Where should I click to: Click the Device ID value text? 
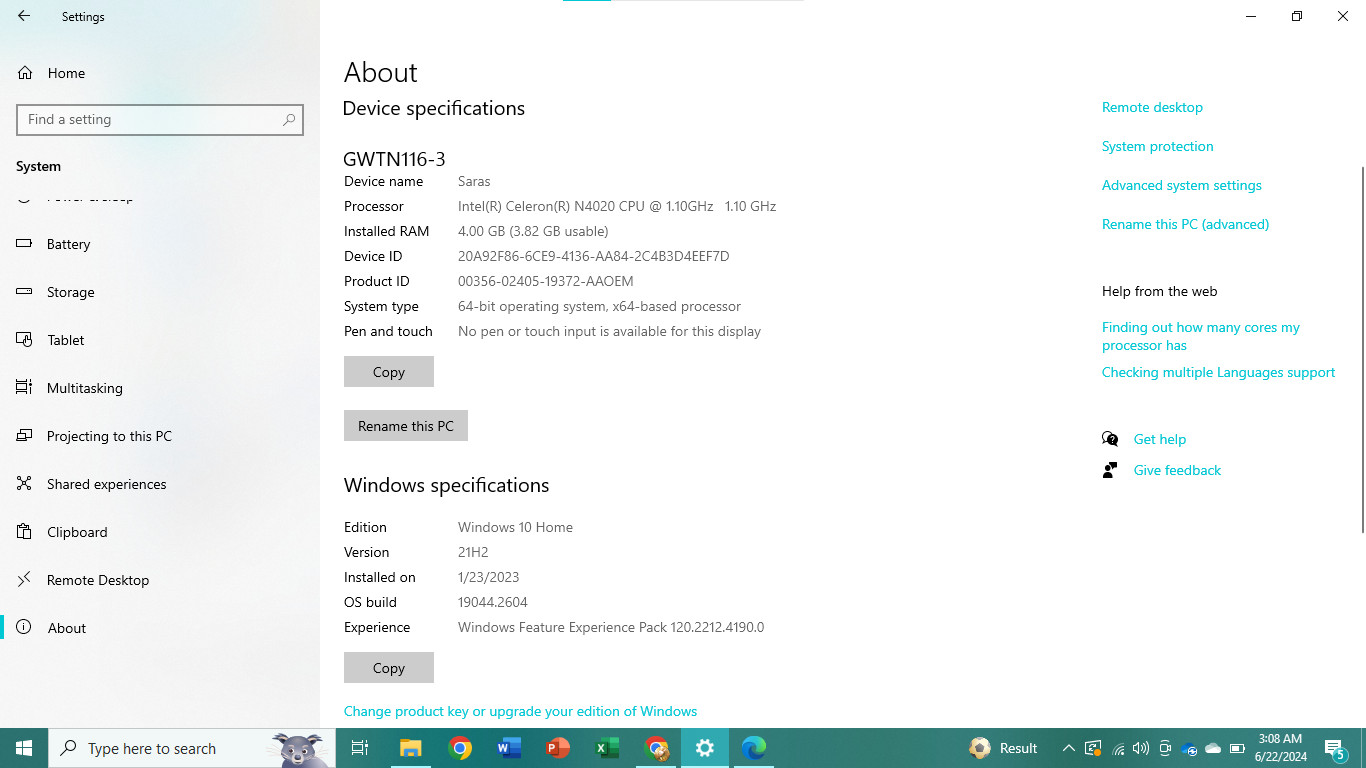click(593, 256)
